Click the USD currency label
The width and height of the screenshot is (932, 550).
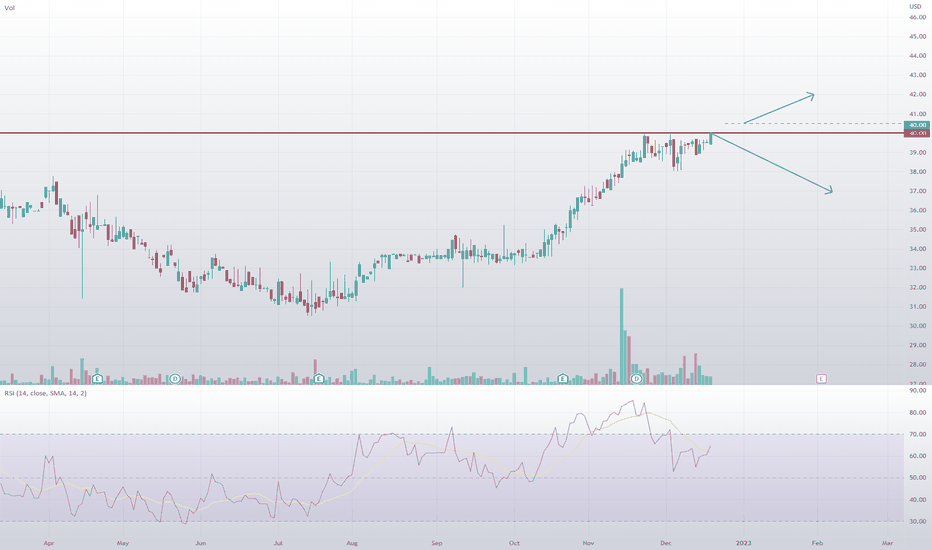pyautogui.click(x=915, y=7)
